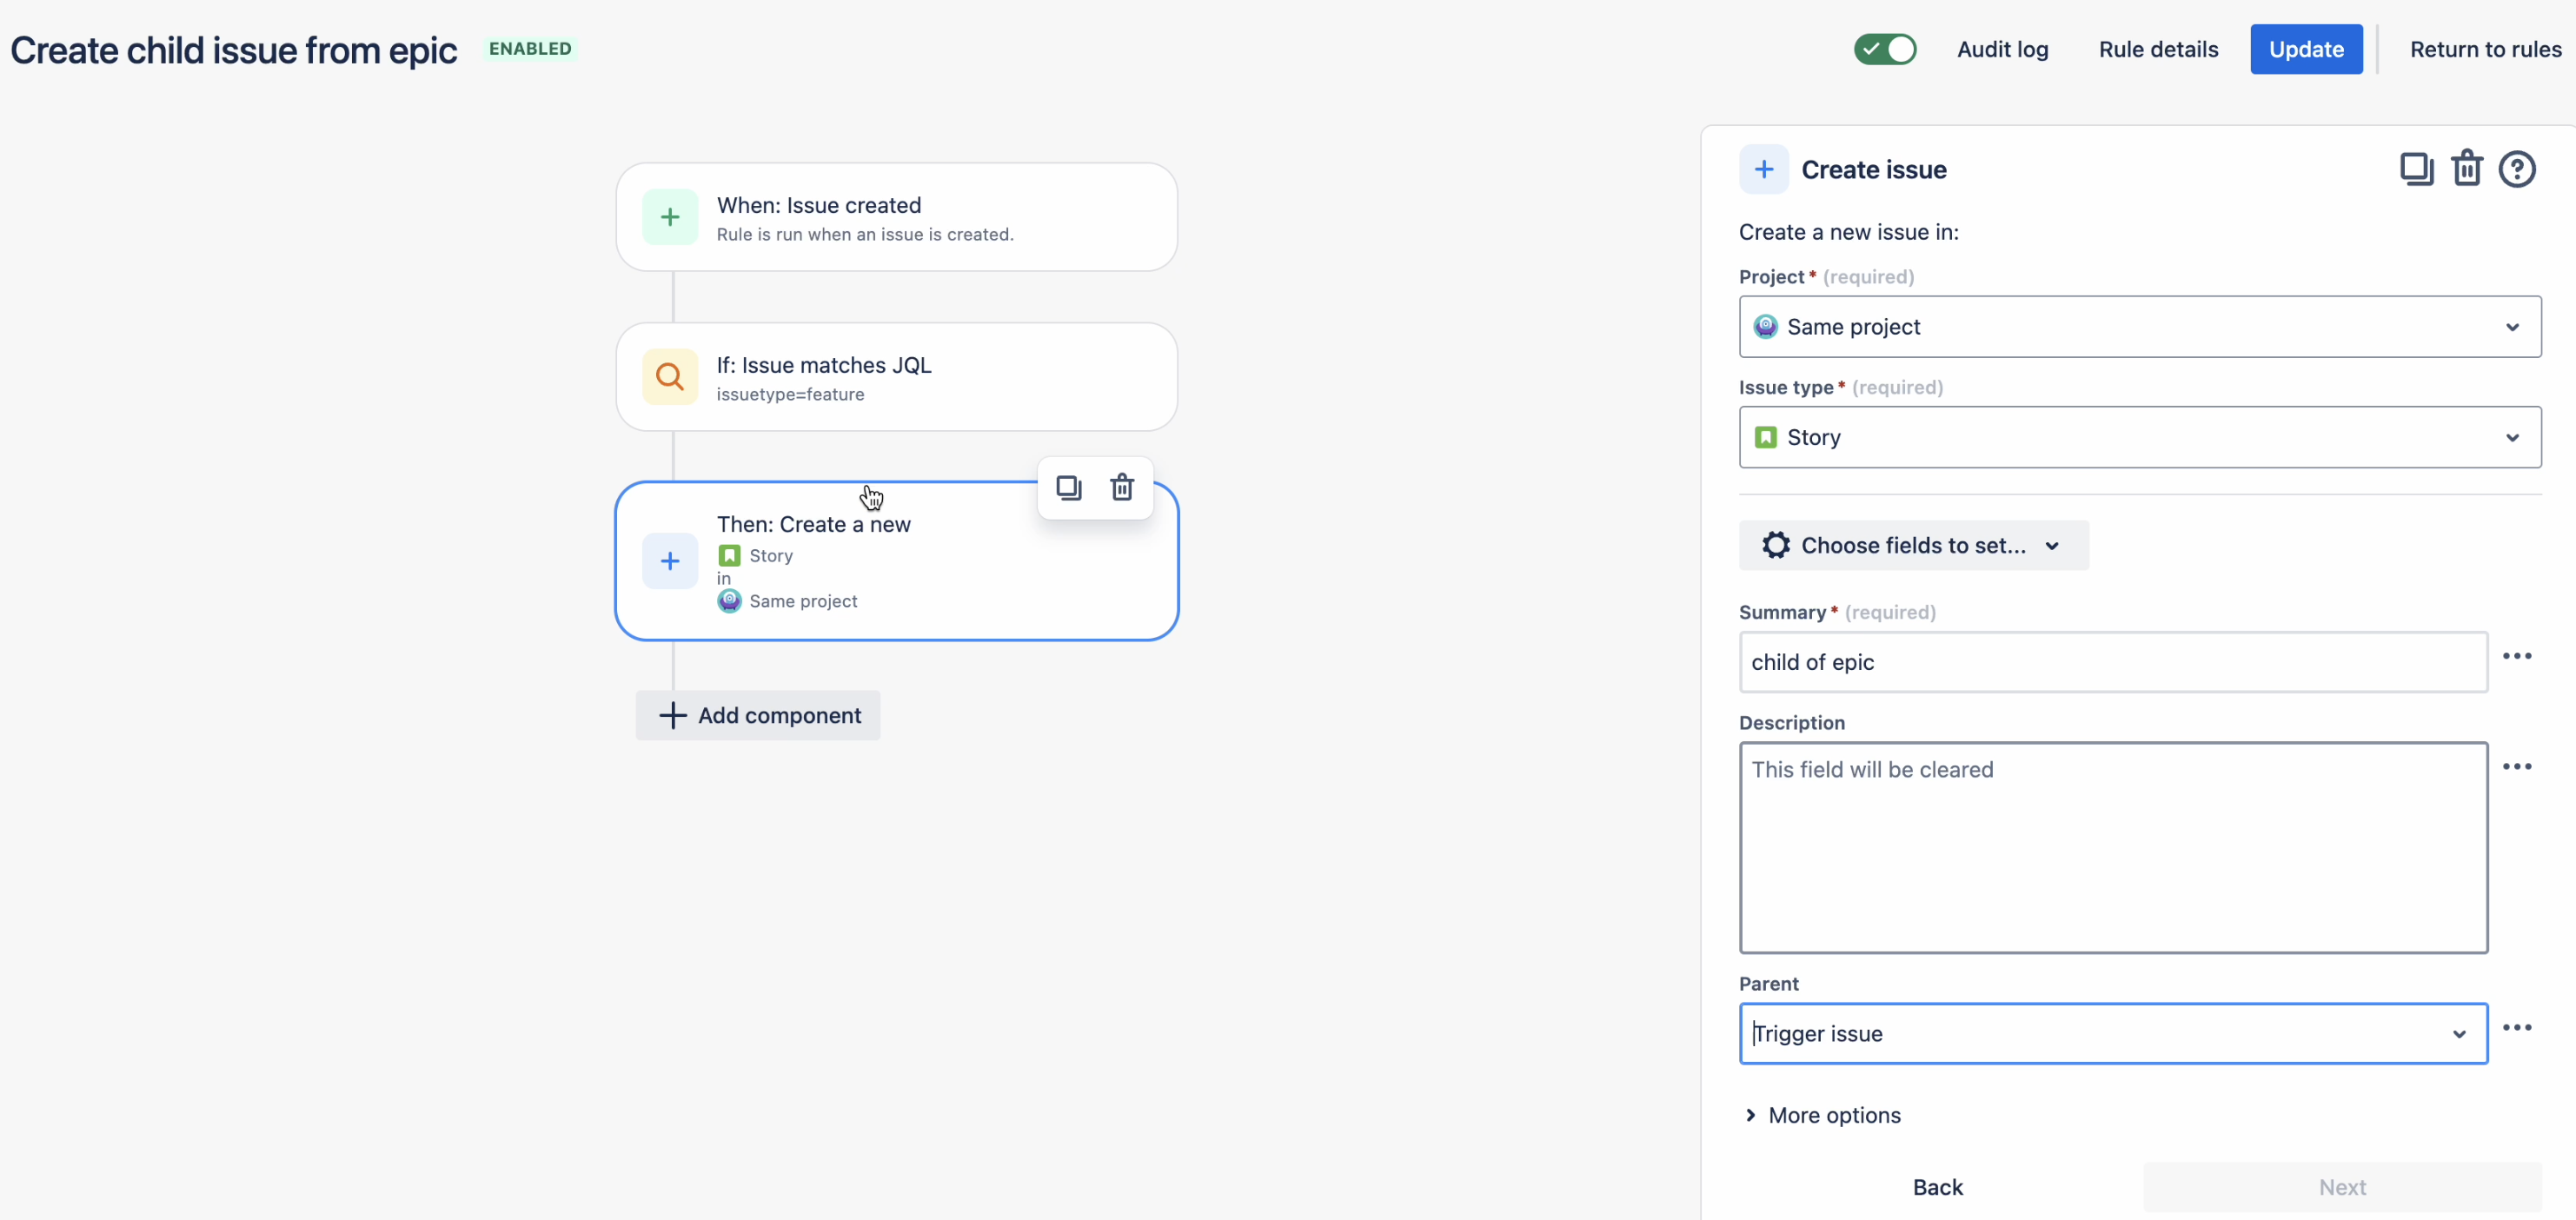Click the Audit log menu item
Viewport: 2576px width, 1220px height.
(x=2002, y=50)
